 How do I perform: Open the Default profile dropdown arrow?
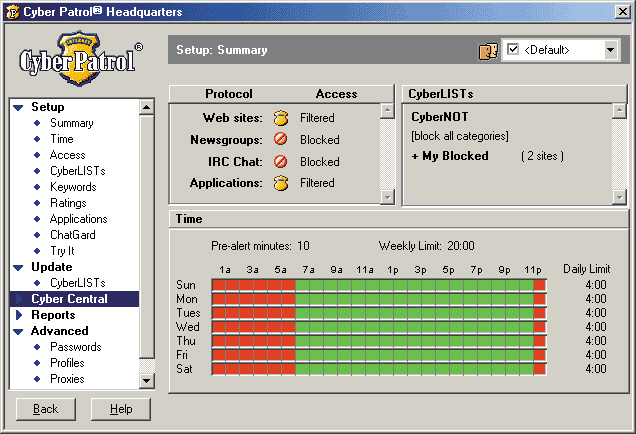click(x=610, y=50)
